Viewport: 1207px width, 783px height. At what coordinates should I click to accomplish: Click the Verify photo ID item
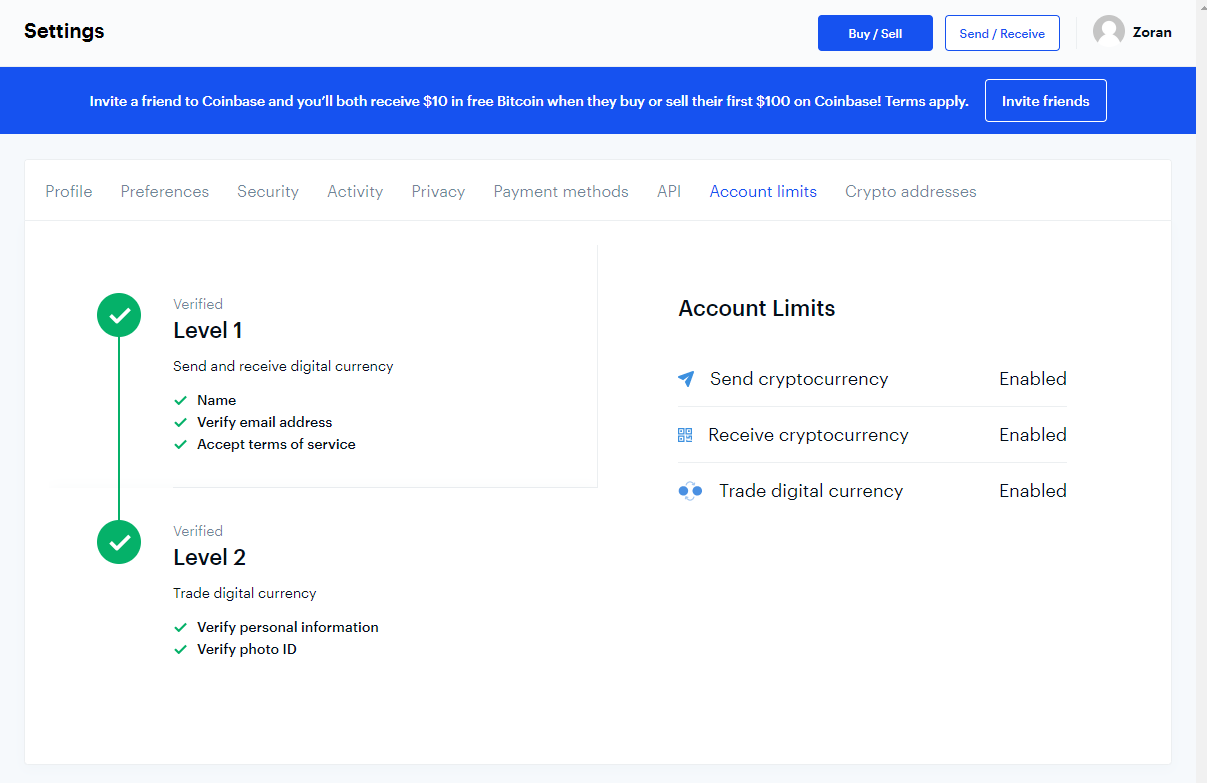coord(247,649)
